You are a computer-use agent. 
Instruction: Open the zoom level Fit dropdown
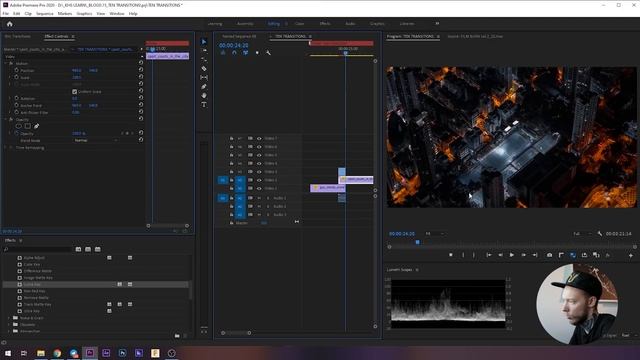coord(435,233)
